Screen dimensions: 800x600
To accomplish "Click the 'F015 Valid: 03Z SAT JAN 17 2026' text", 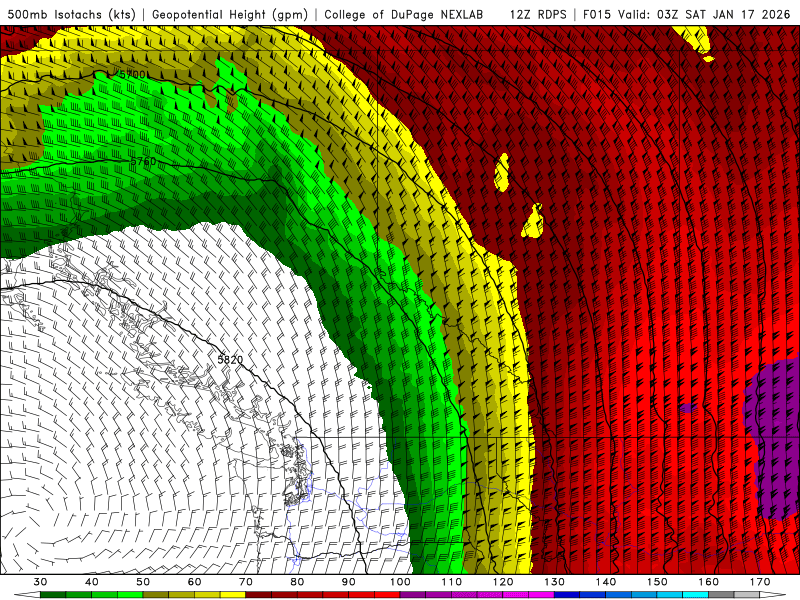I will pyautogui.click(x=687, y=14).
